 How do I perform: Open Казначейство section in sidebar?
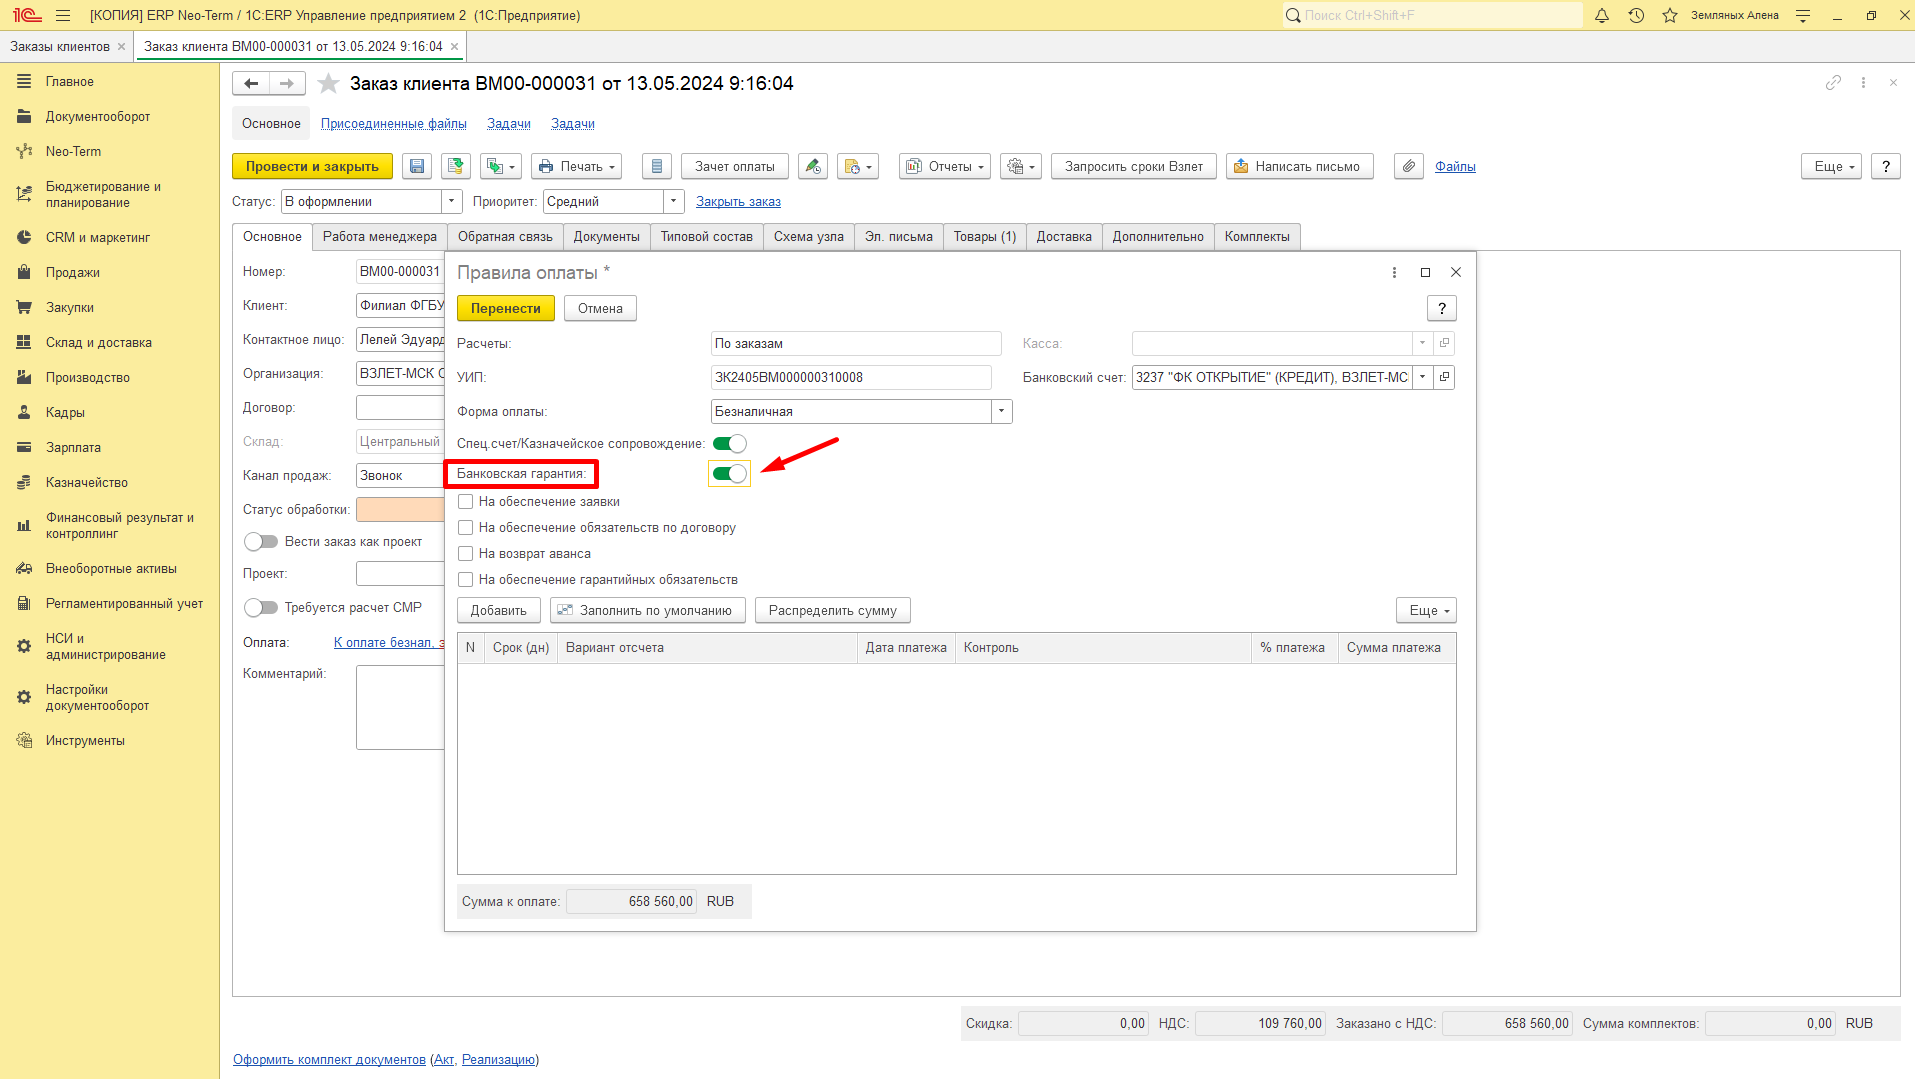coord(87,483)
